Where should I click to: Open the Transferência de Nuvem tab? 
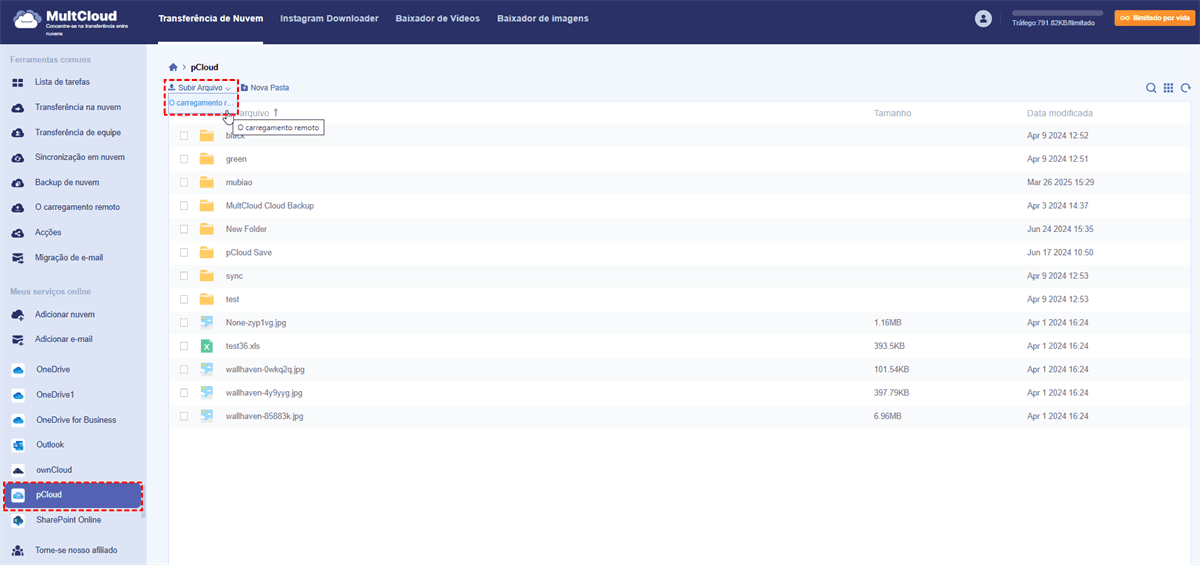(x=211, y=18)
